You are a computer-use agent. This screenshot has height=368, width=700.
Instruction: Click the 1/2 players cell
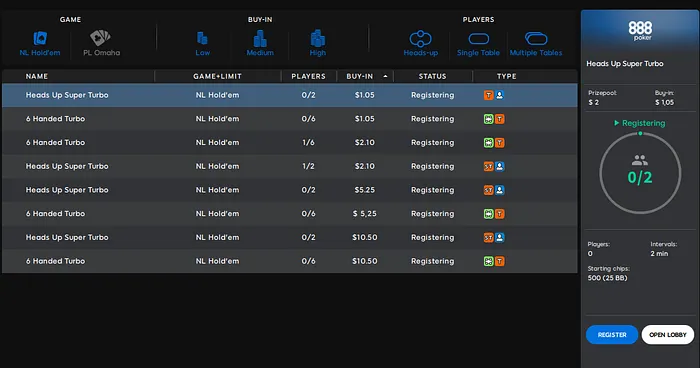tap(308, 166)
